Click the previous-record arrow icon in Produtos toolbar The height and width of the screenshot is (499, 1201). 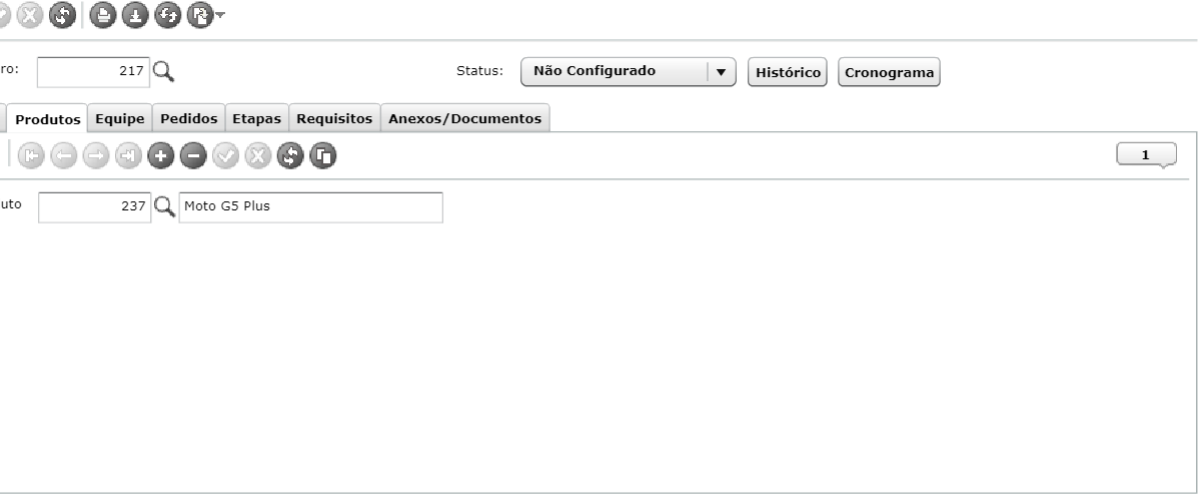coord(64,155)
